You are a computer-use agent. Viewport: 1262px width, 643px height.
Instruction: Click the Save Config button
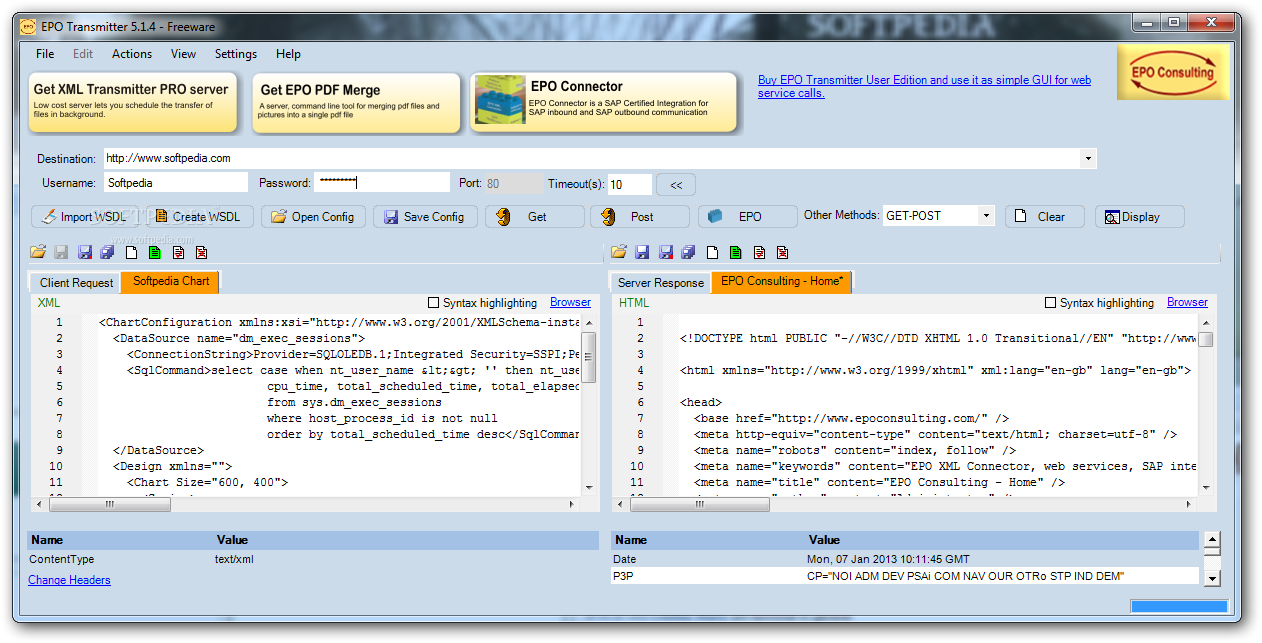click(x=425, y=216)
